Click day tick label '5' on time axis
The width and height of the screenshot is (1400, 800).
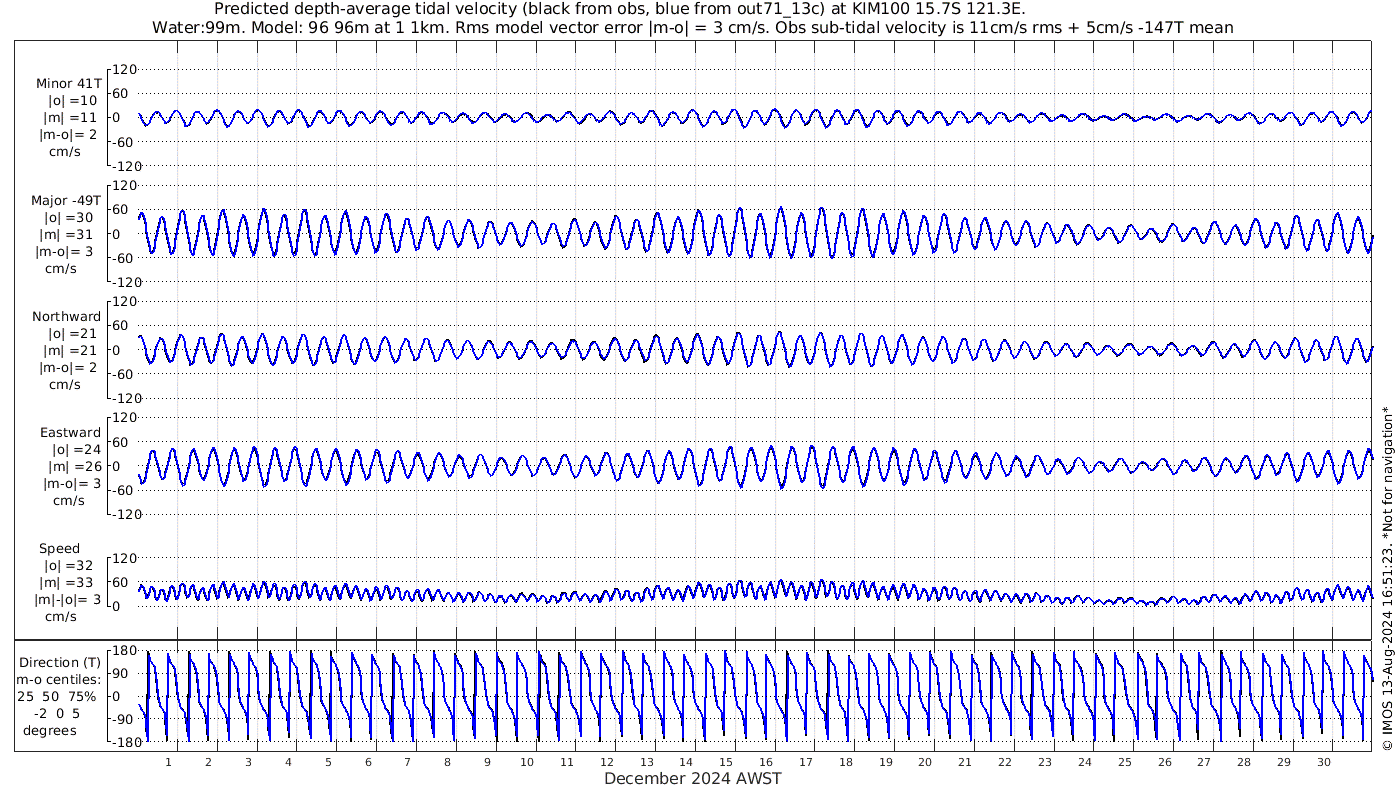tap(328, 762)
